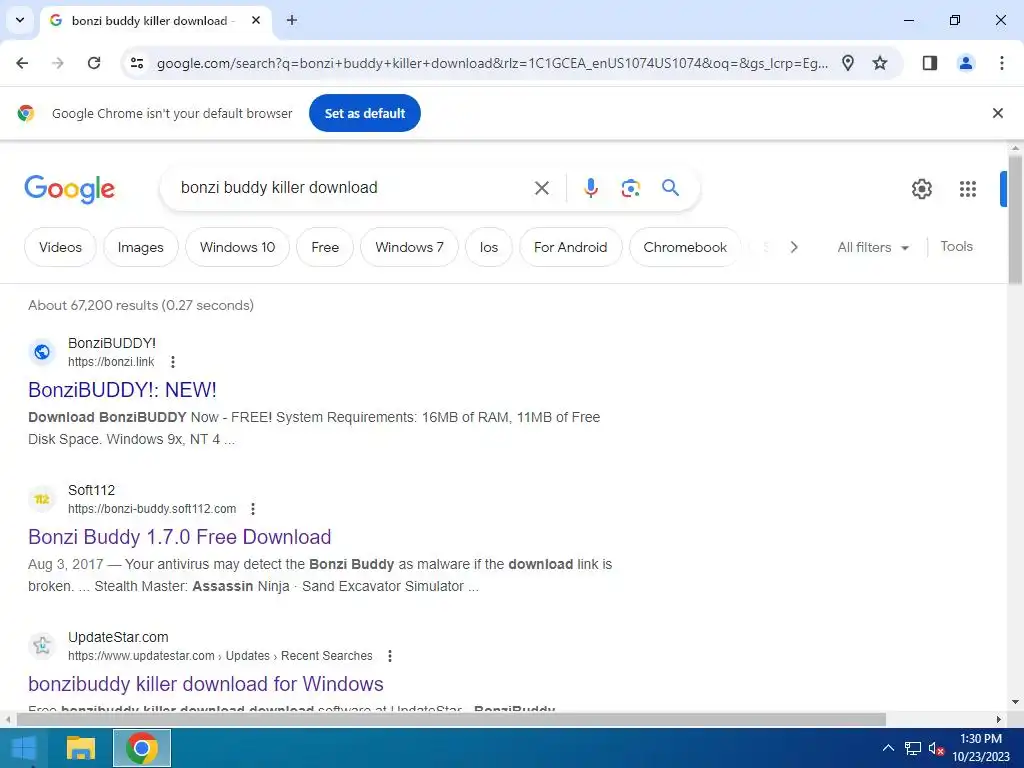1024x768 pixels.
Task: Click the vertical page scrollbar
Action: pyautogui.click(x=1015, y=219)
